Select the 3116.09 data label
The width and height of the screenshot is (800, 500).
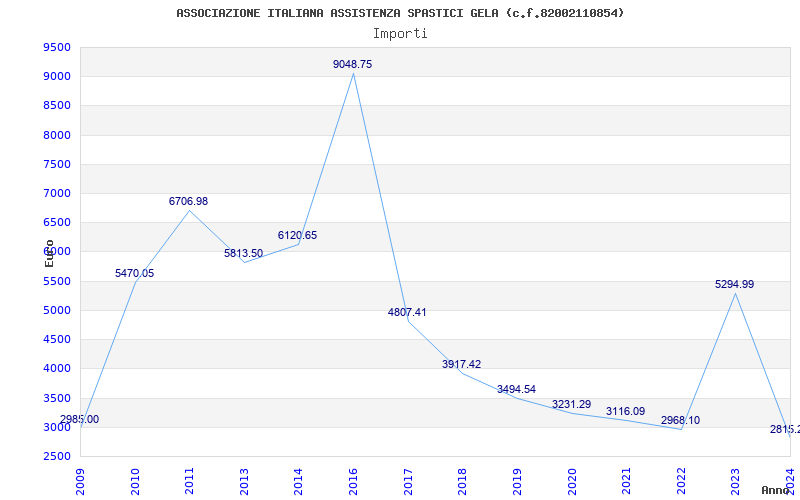[x=626, y=411]
